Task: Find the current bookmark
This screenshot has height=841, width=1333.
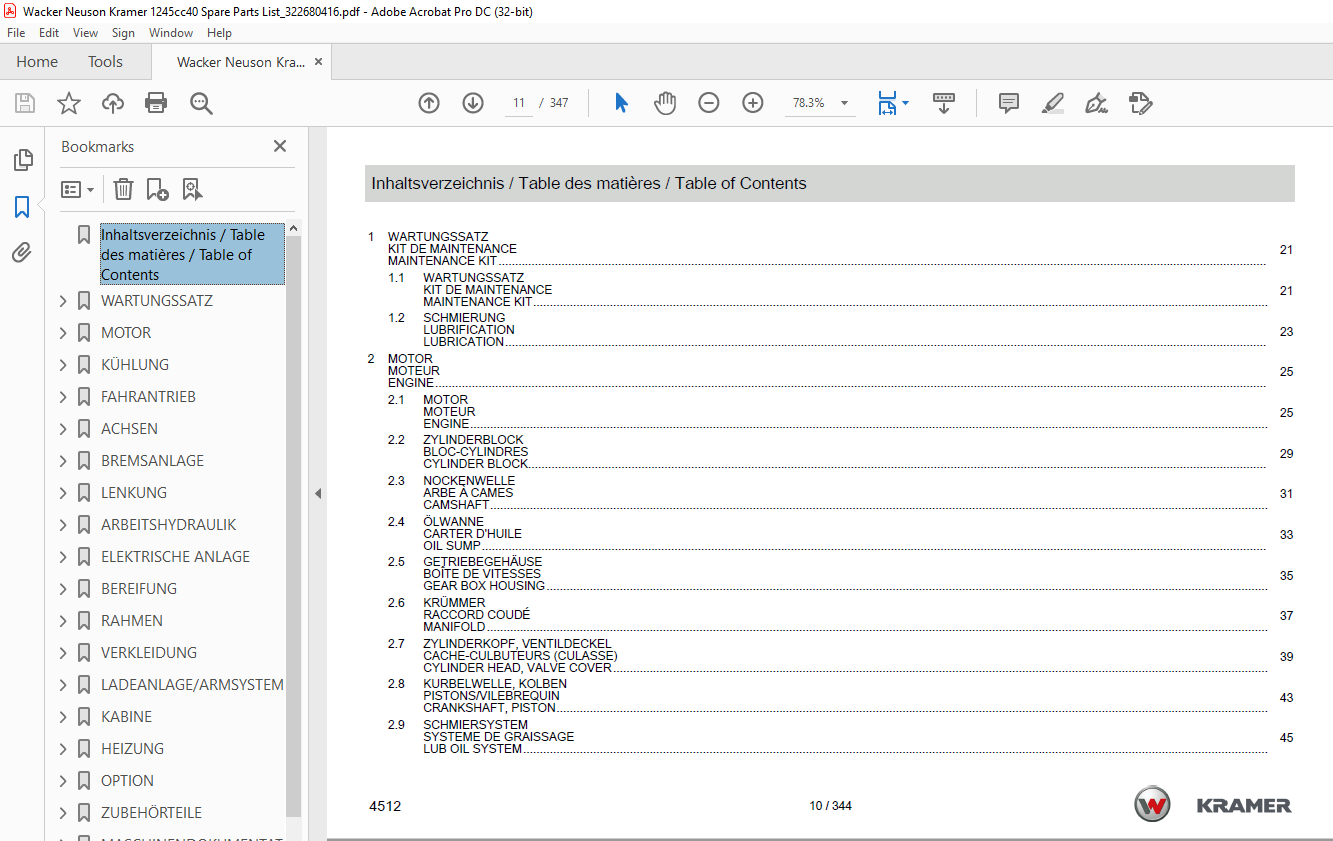Action: pos(192,189)
